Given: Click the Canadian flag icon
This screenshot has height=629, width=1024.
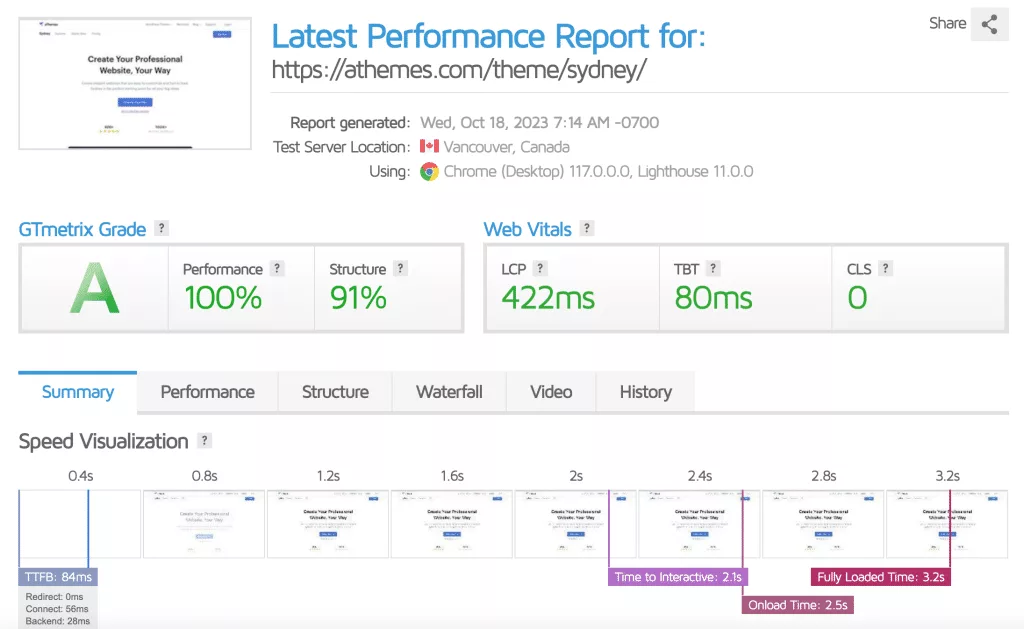Looking at the screenshot, I should [429, 146].
